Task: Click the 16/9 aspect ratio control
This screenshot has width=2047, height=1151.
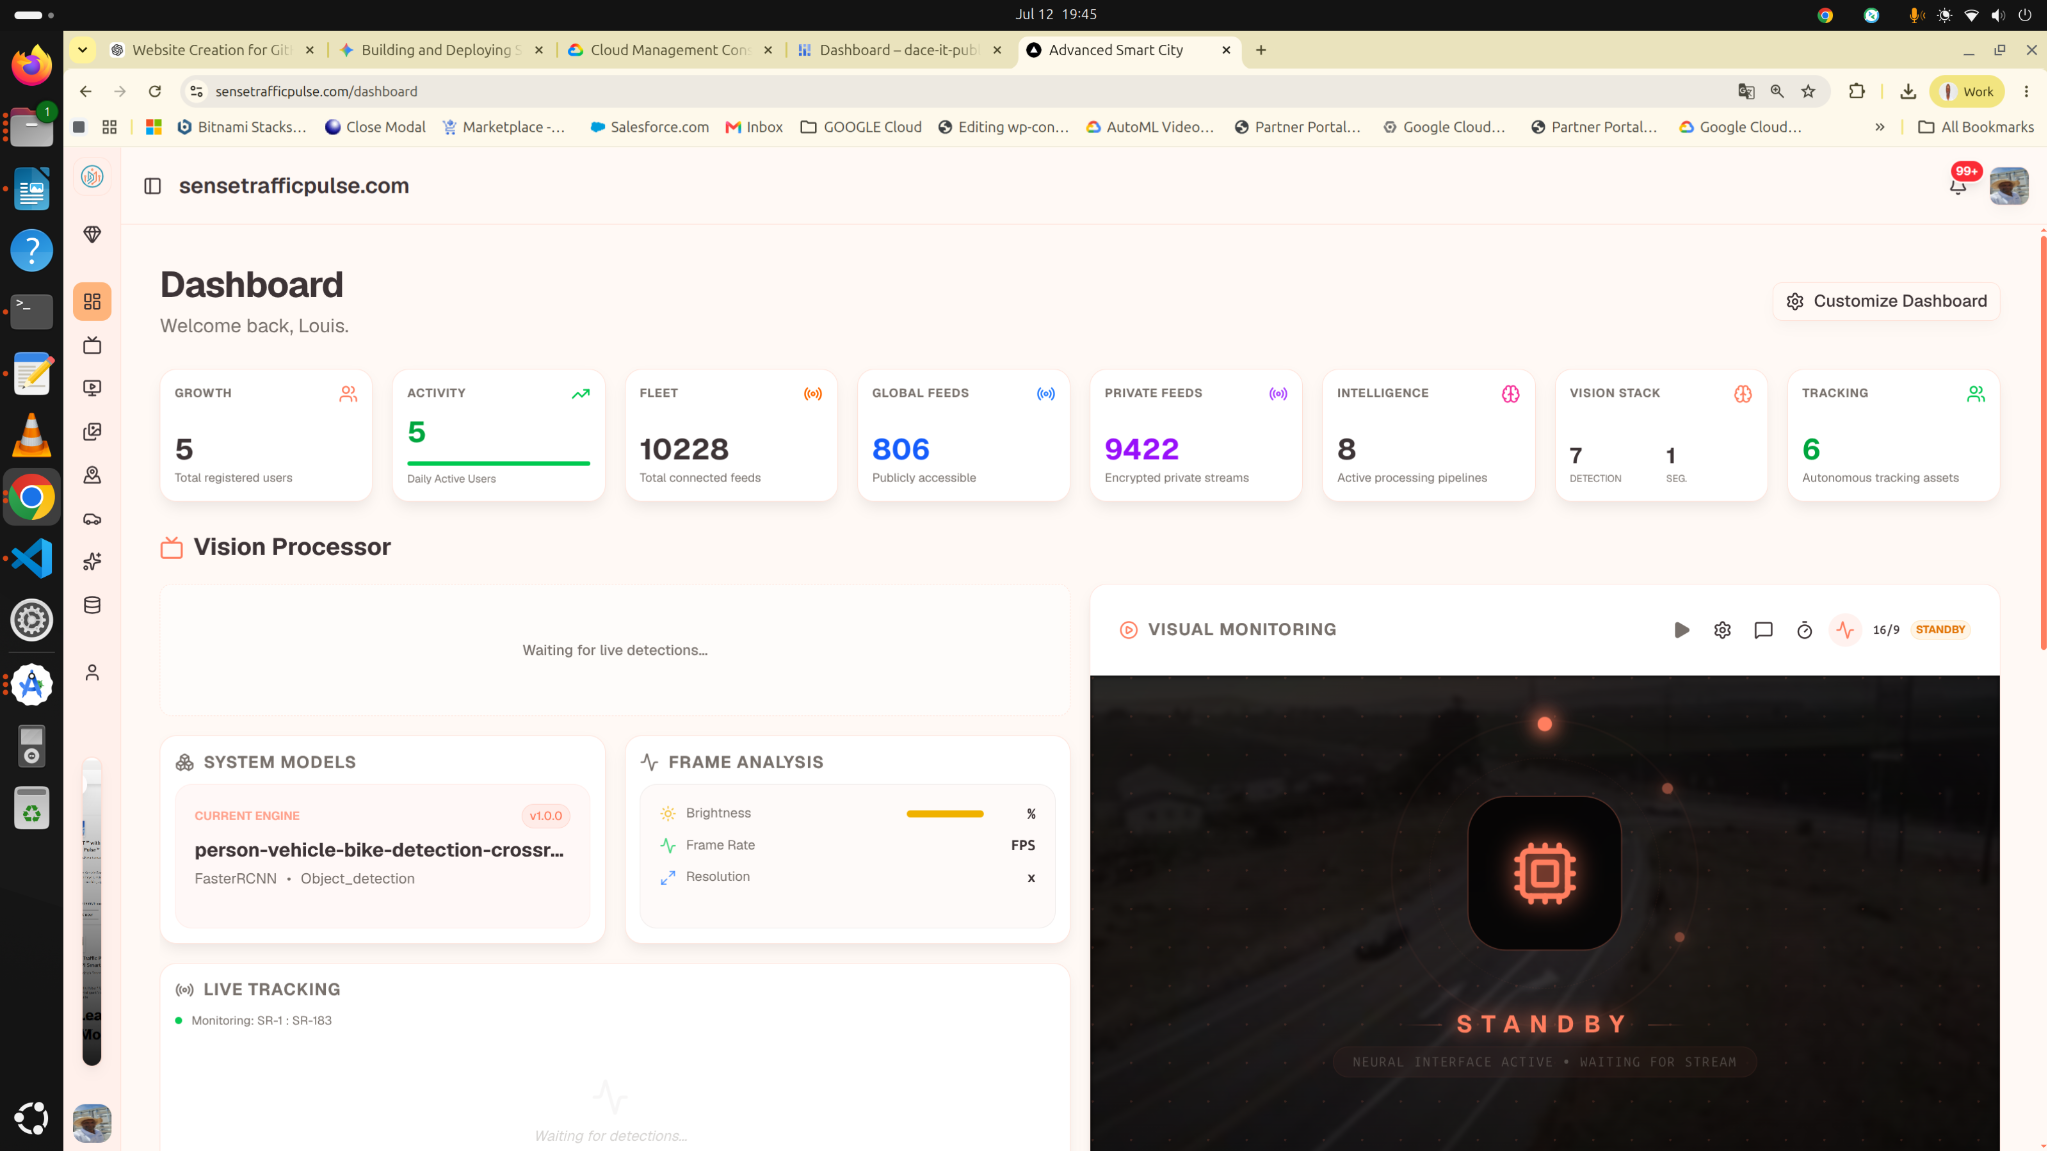Action: tap(1886, 629)
